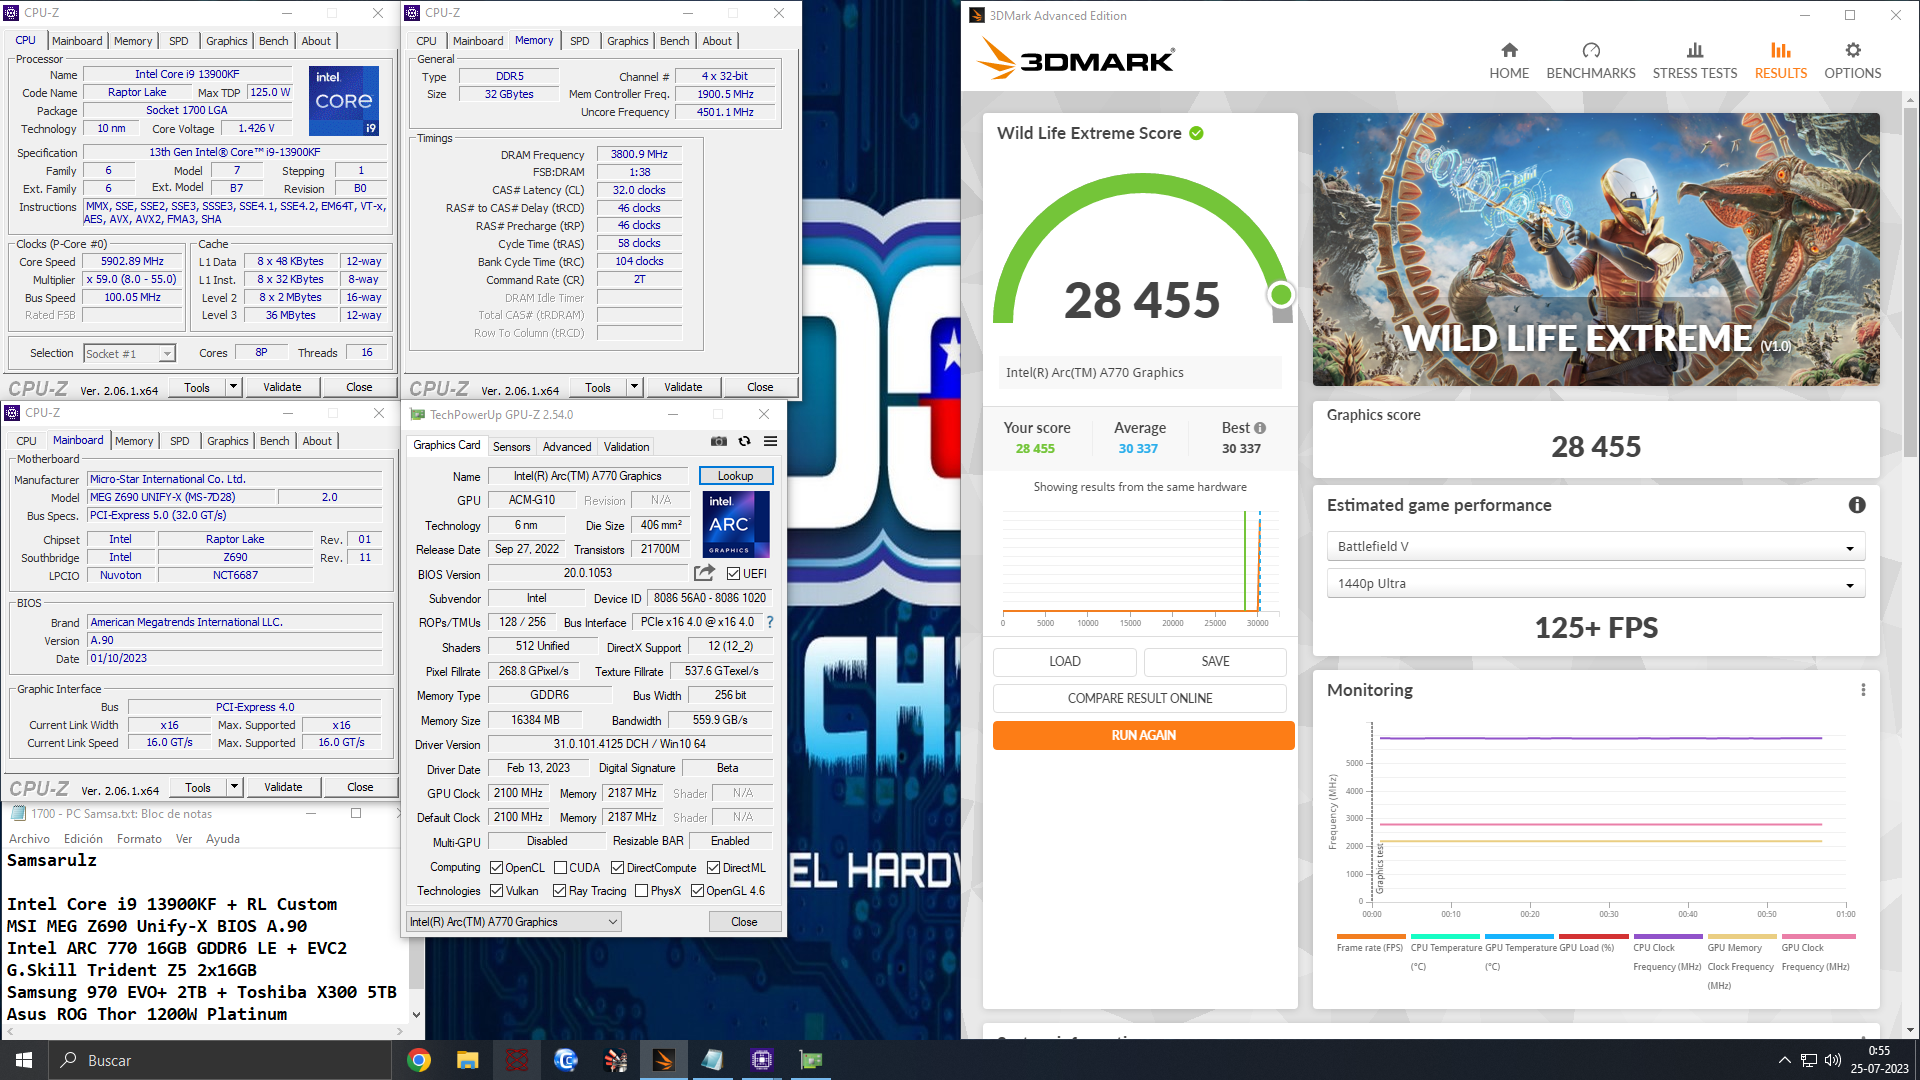Click GPU-Z BIOS export share icon
1920x1080 pixels.
pos(705,573)
